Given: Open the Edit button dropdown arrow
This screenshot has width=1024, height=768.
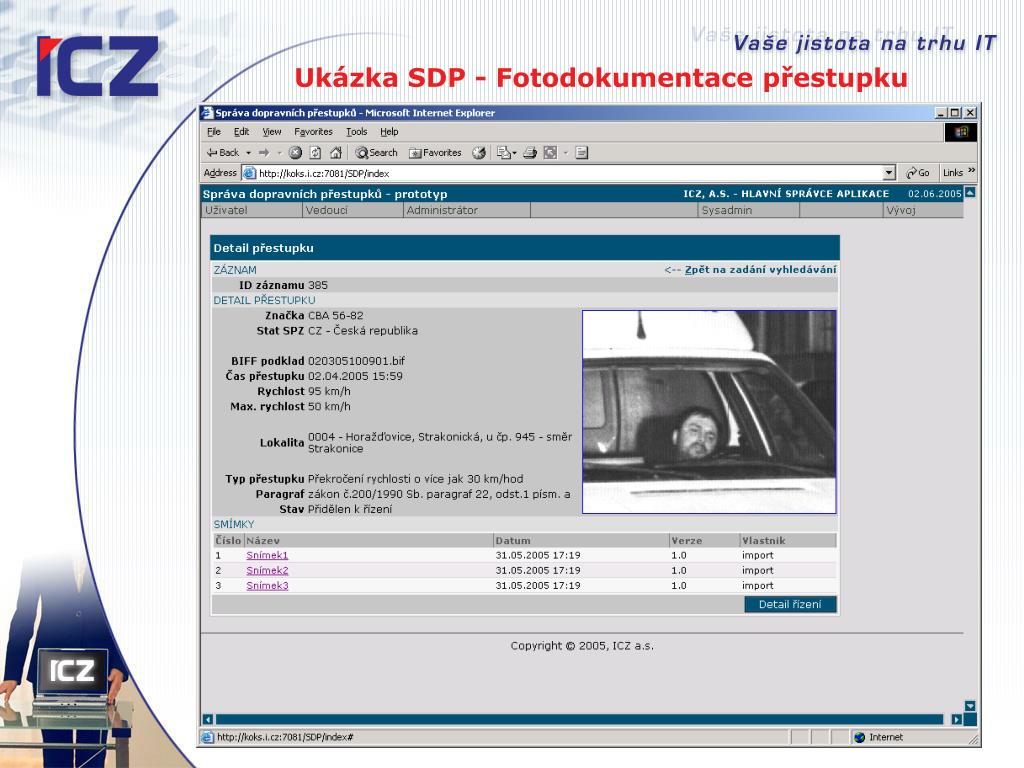Looking at the screenshot, I should coord(566,153).
